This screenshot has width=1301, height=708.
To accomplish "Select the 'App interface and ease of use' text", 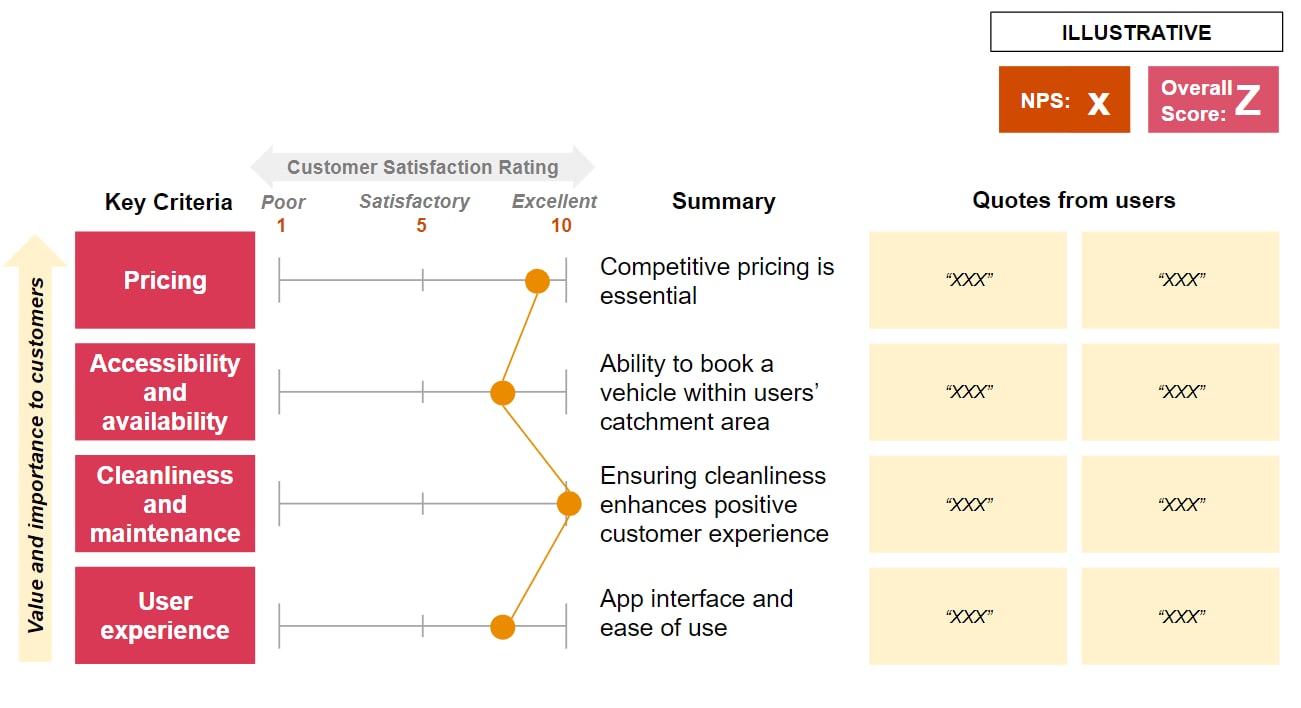I will [x=696, y=613].
